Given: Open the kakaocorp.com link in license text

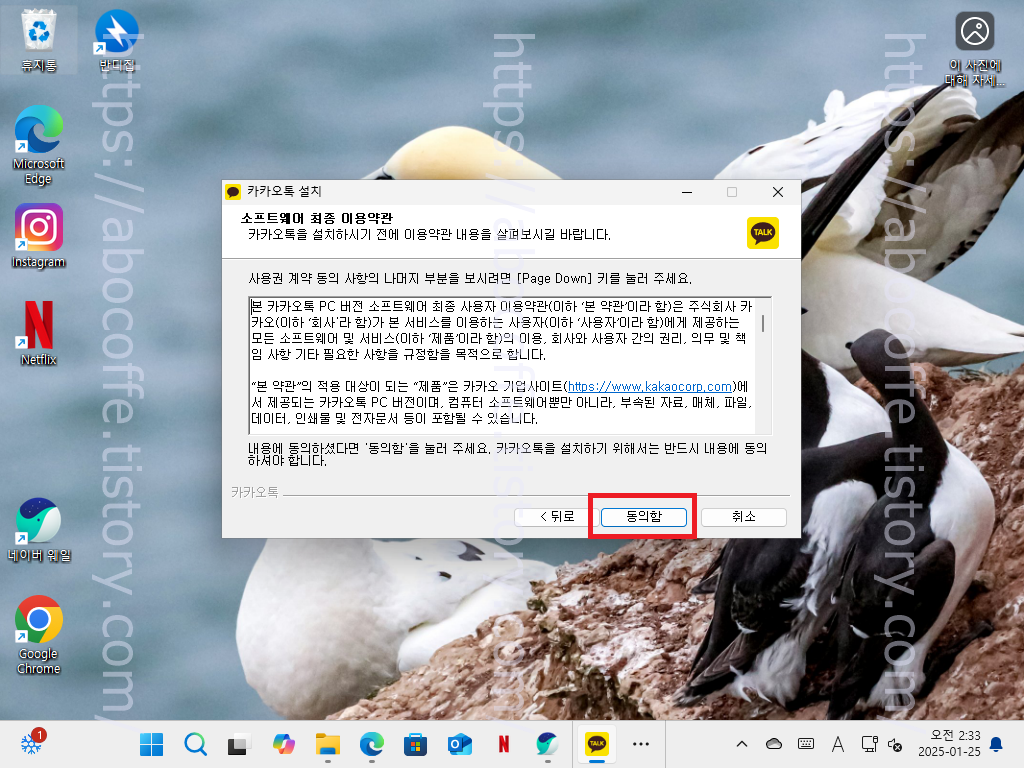Looking at the screenshot, I should tap(649, 387).
